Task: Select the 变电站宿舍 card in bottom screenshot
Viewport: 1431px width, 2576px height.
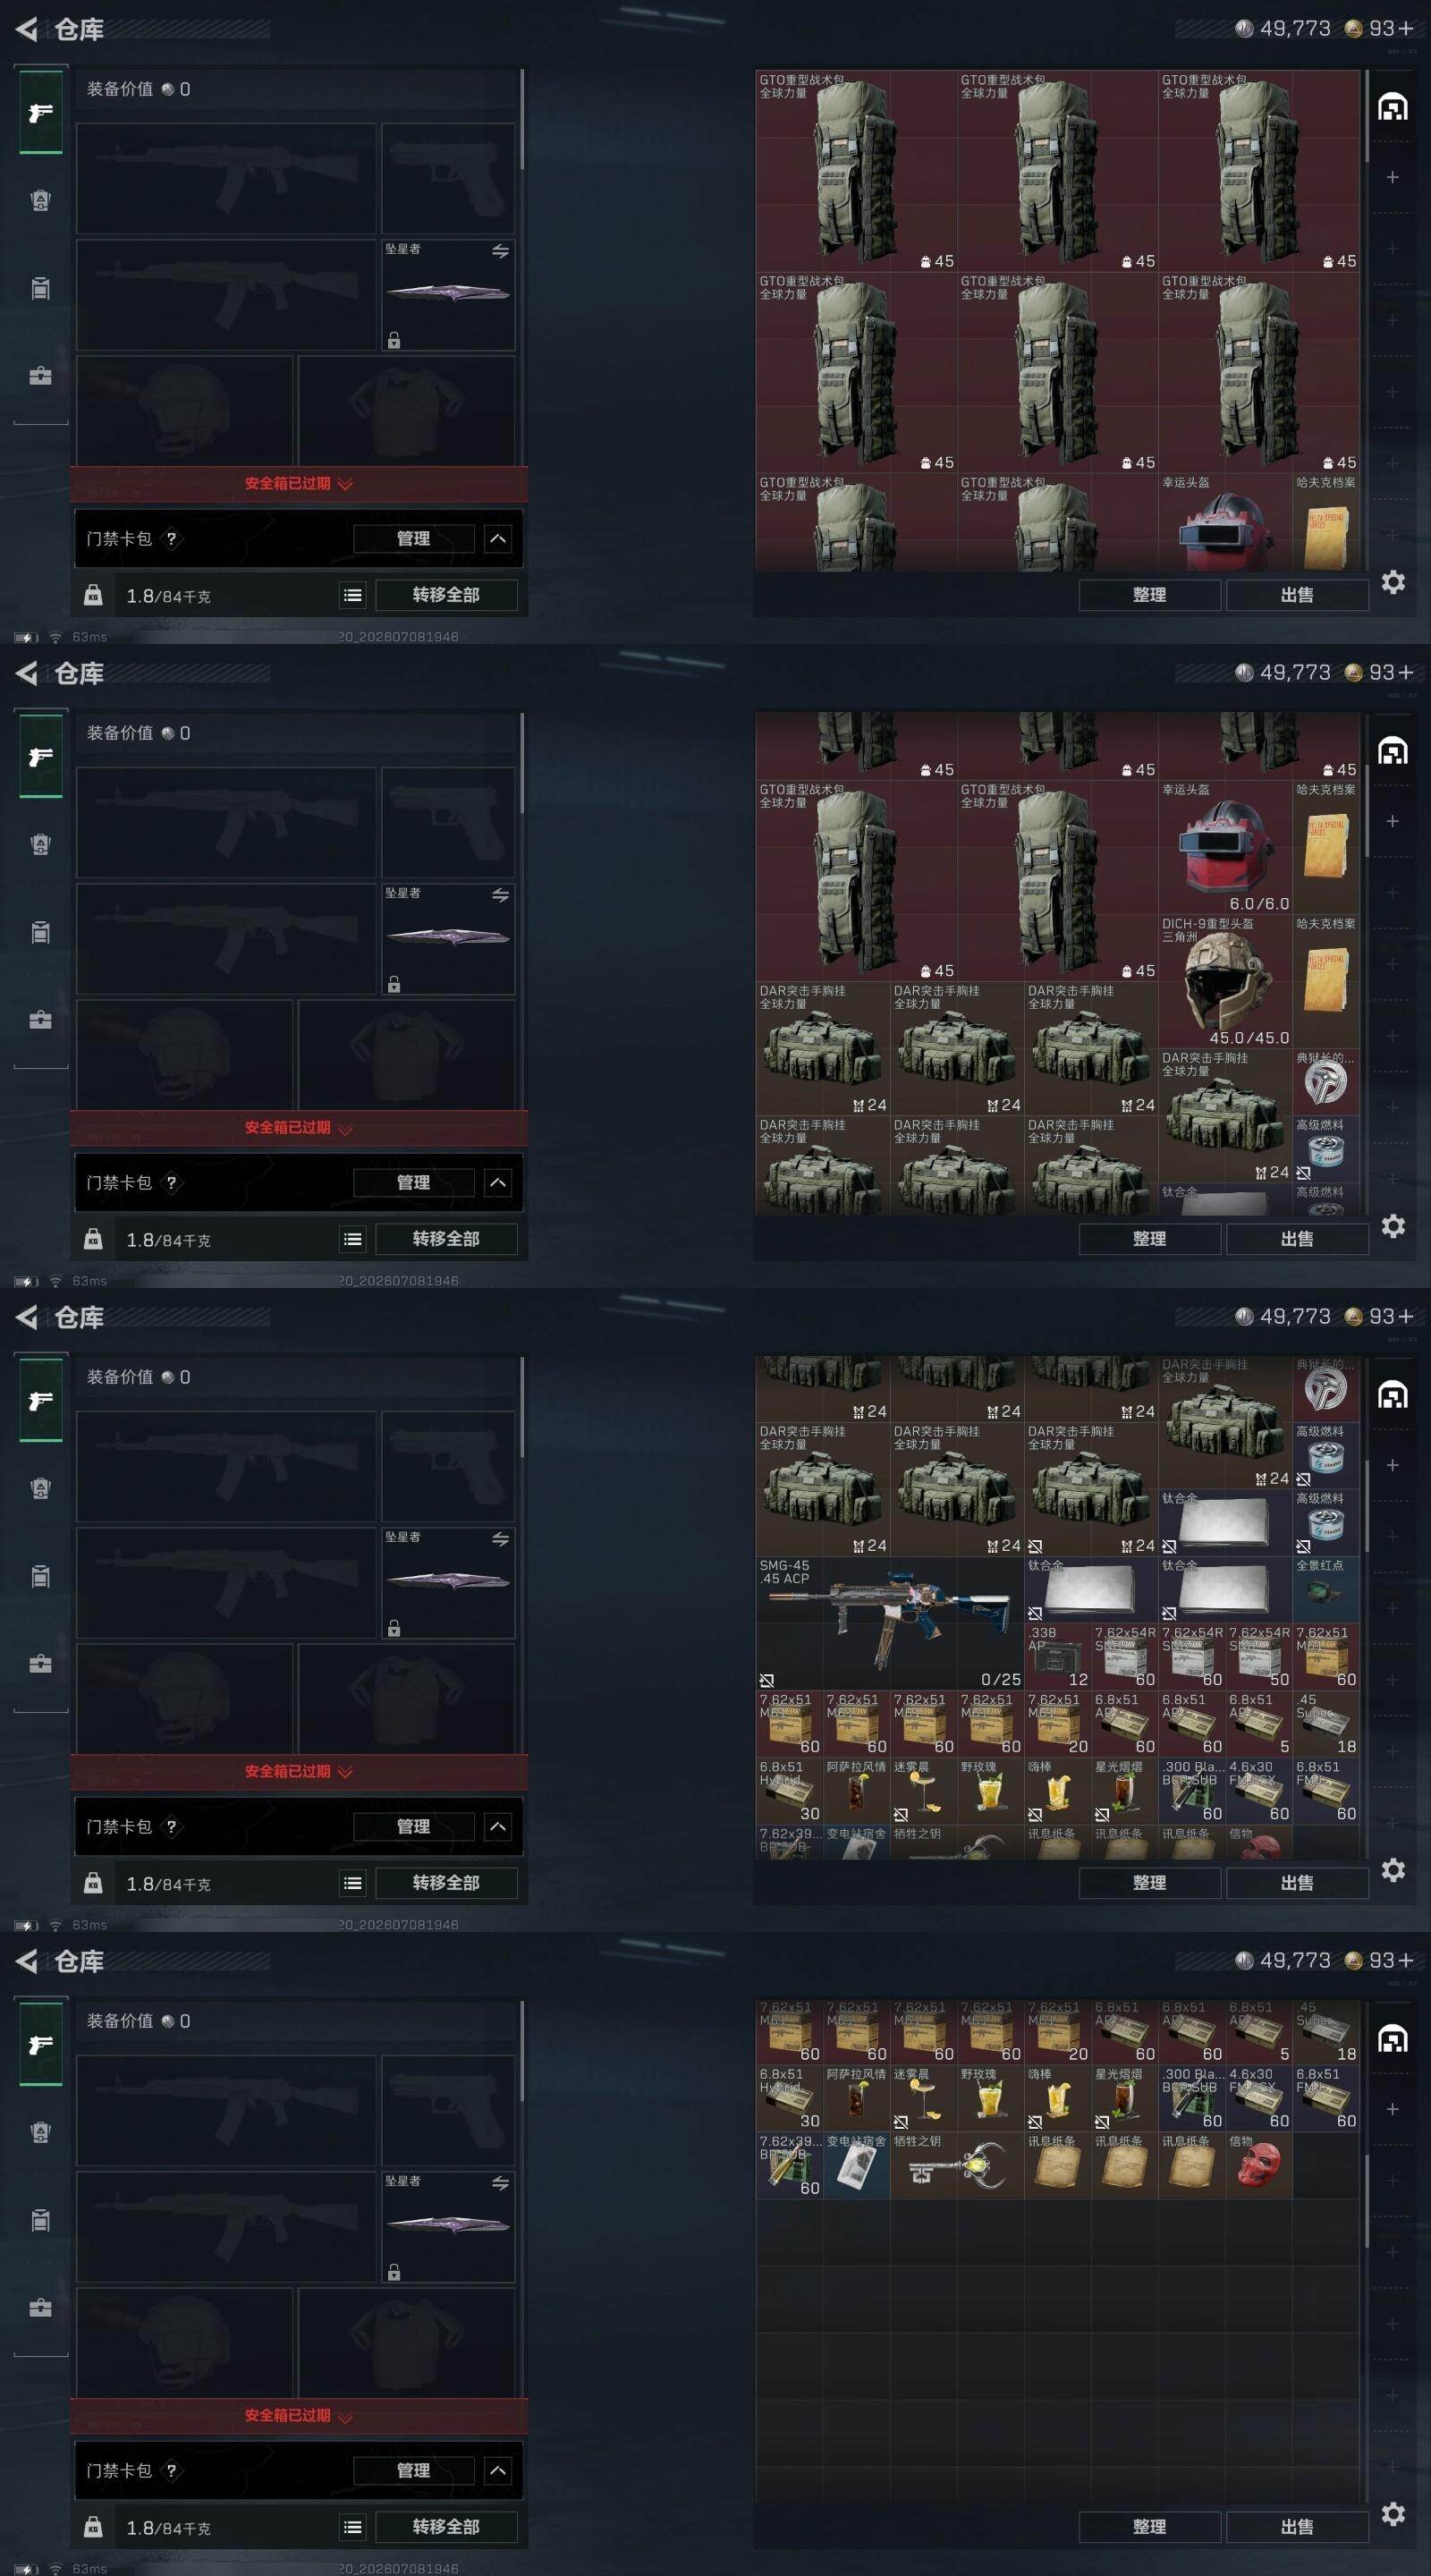Action: pos(856,2166)
